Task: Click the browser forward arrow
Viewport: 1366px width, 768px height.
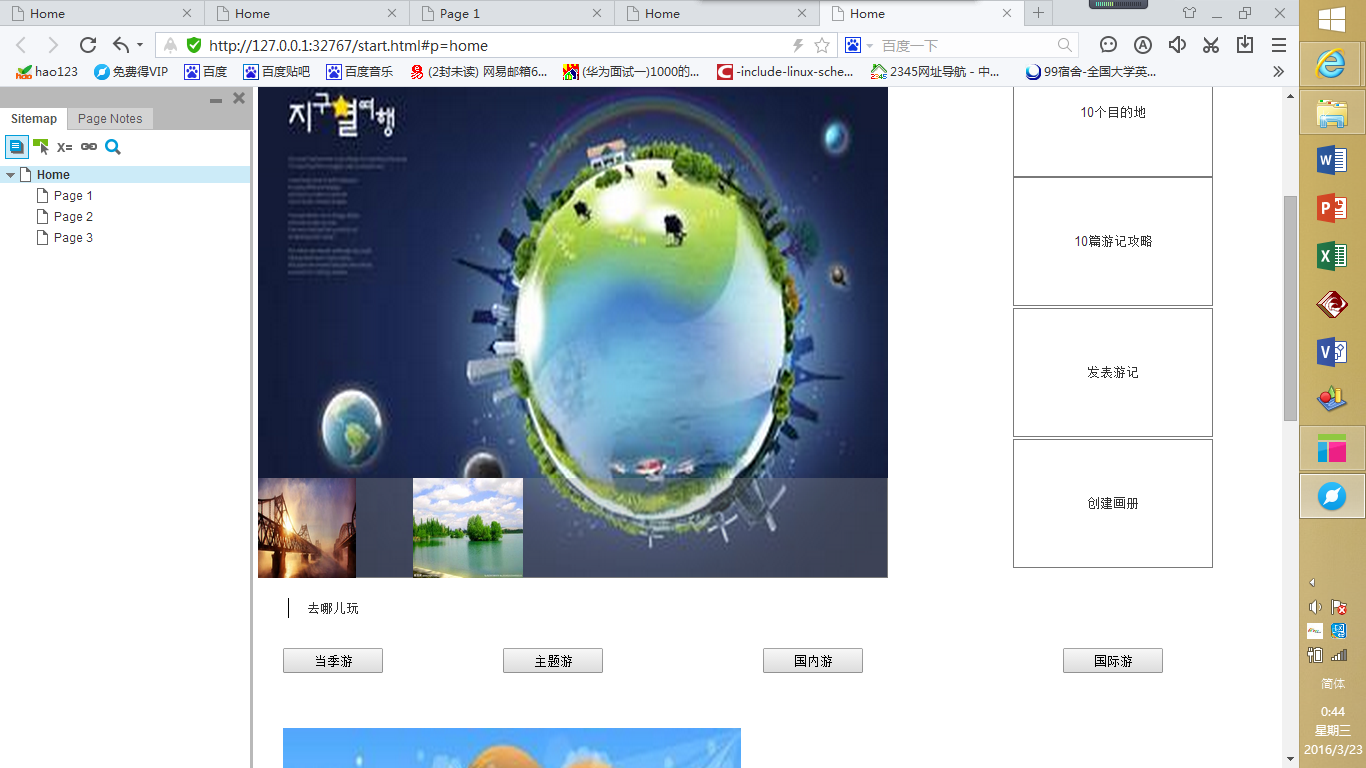Action: coord(53,45)
